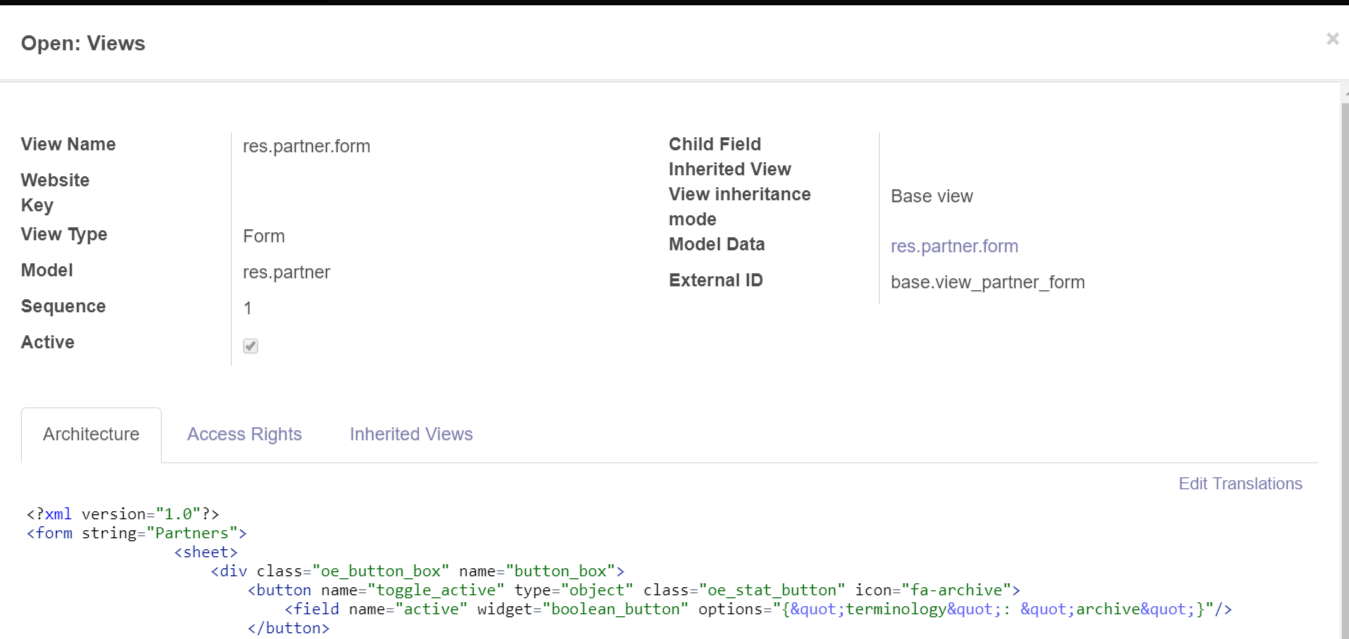Click the Sequence value 1
This screenshot has height=639, width=1349.
(248, 308)
